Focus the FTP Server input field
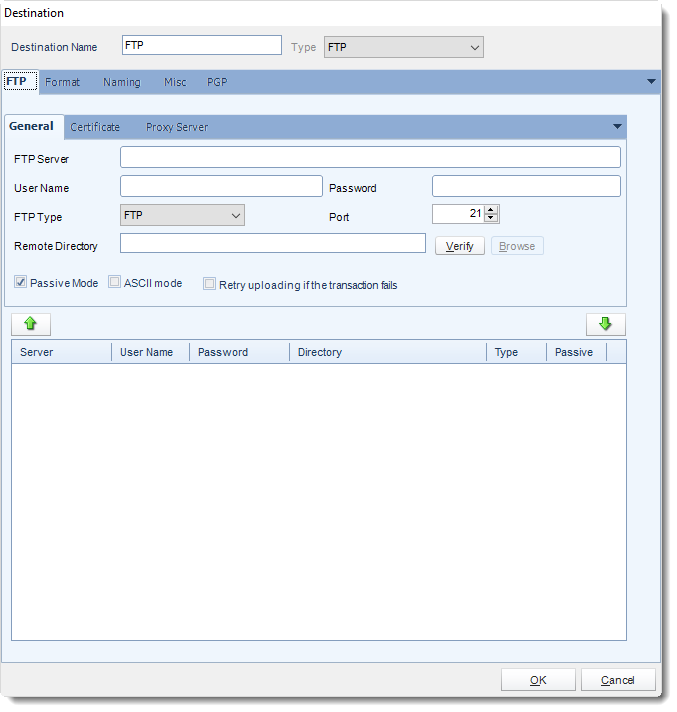The width and height of the screenshot is (677, 712). (370, 157)
